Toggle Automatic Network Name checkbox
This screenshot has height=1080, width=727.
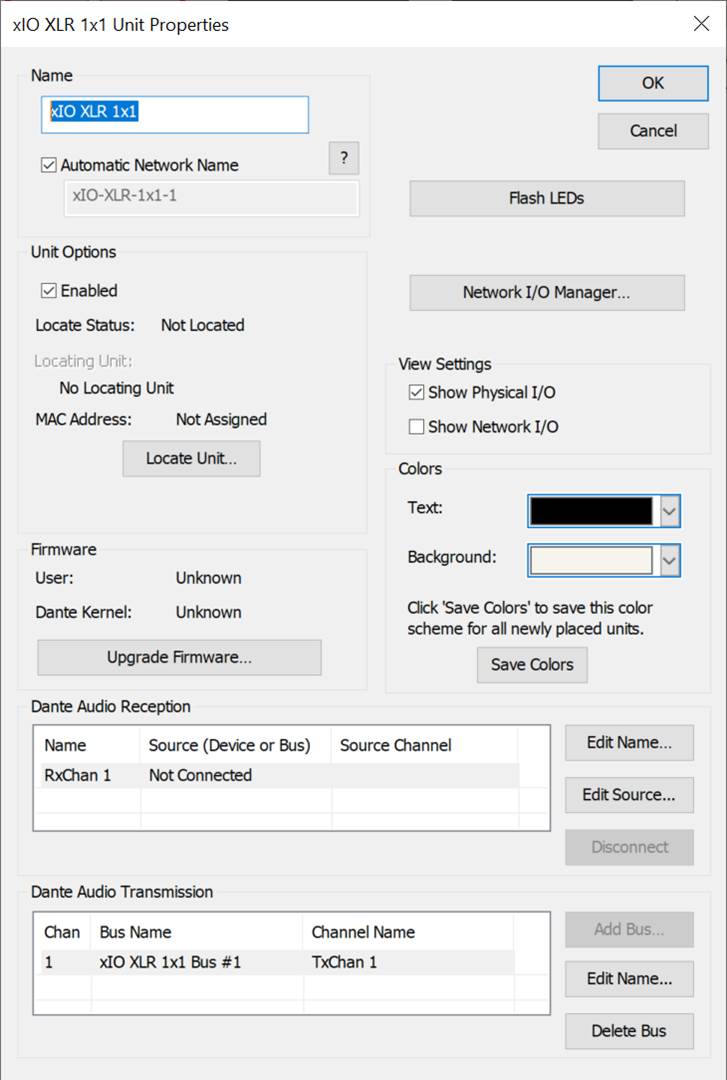click(x=49, y=165)
